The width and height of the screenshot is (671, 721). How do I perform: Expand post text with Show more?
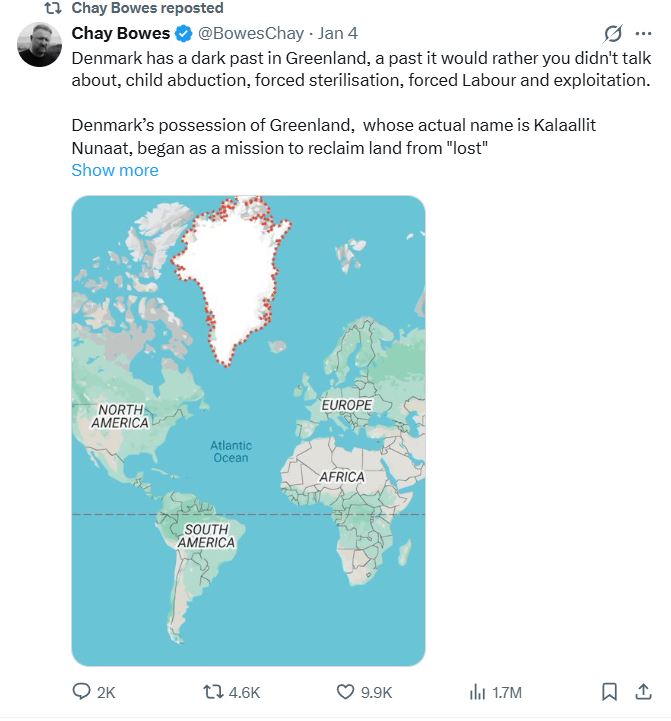(x=115, y=170)
